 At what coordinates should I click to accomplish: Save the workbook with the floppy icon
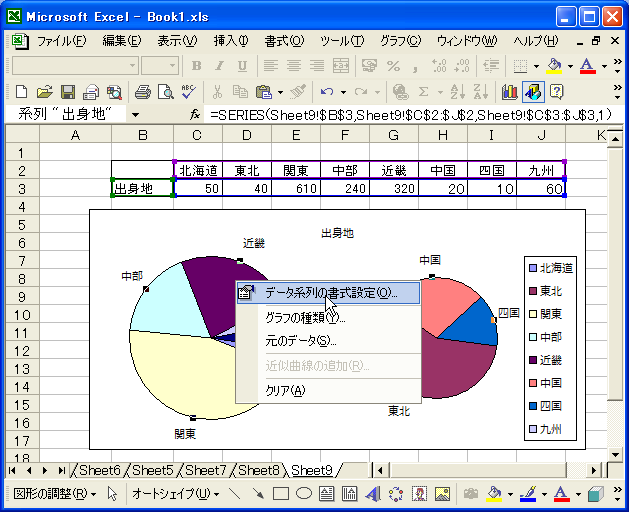point(68,92)
